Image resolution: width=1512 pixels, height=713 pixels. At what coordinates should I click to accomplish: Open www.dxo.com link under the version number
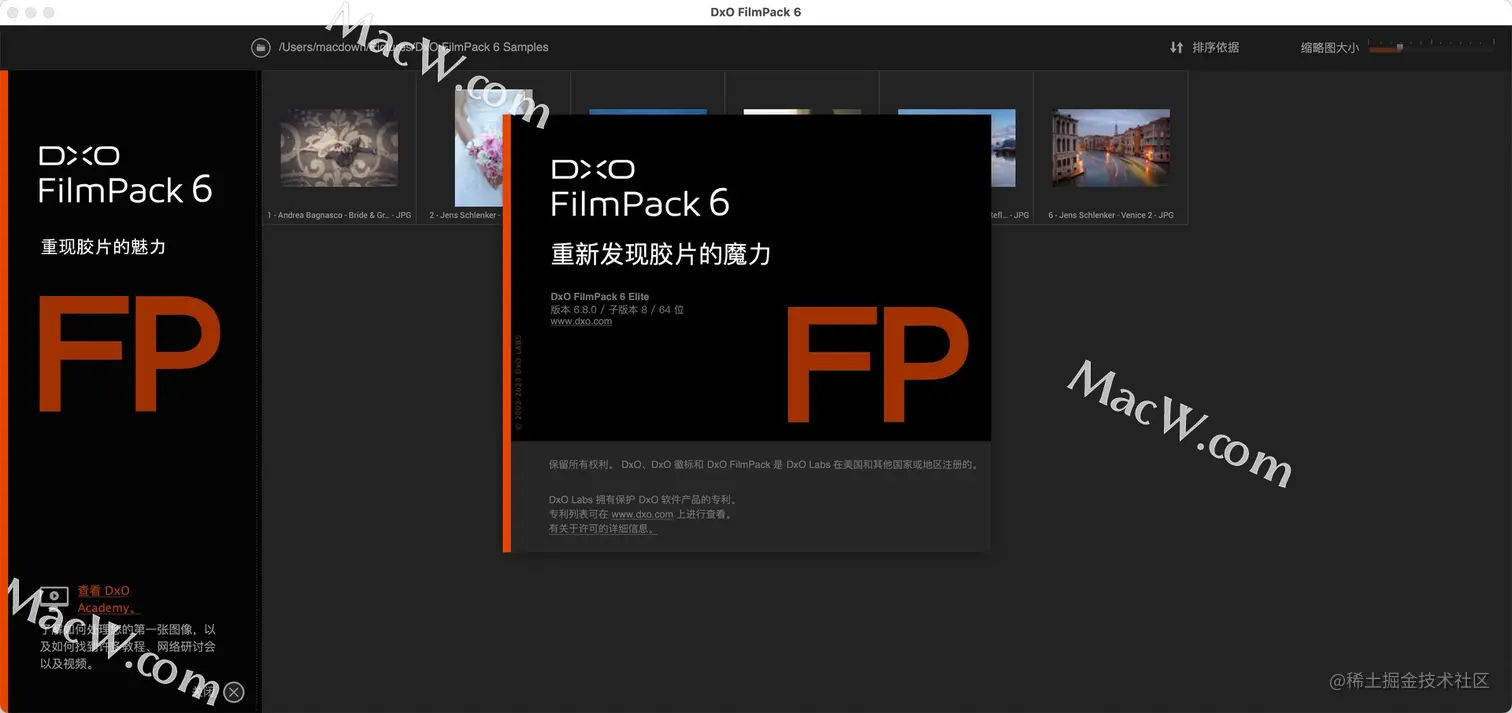pyautogui.click(x=581, y=322)
